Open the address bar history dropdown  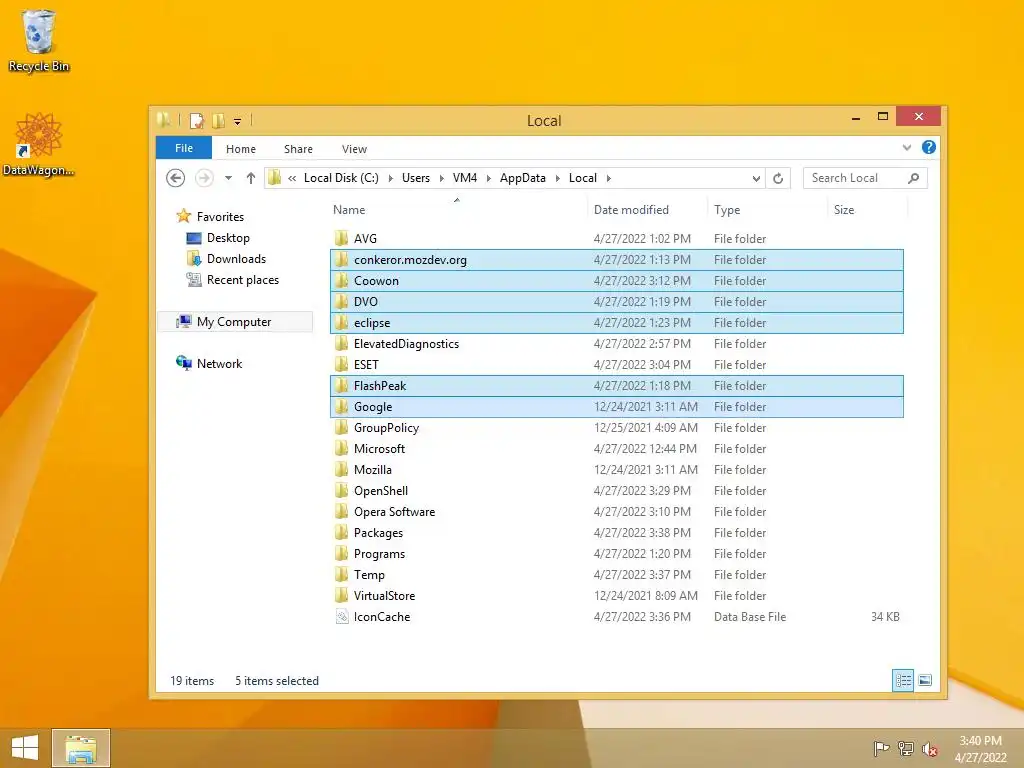point(756,178)
